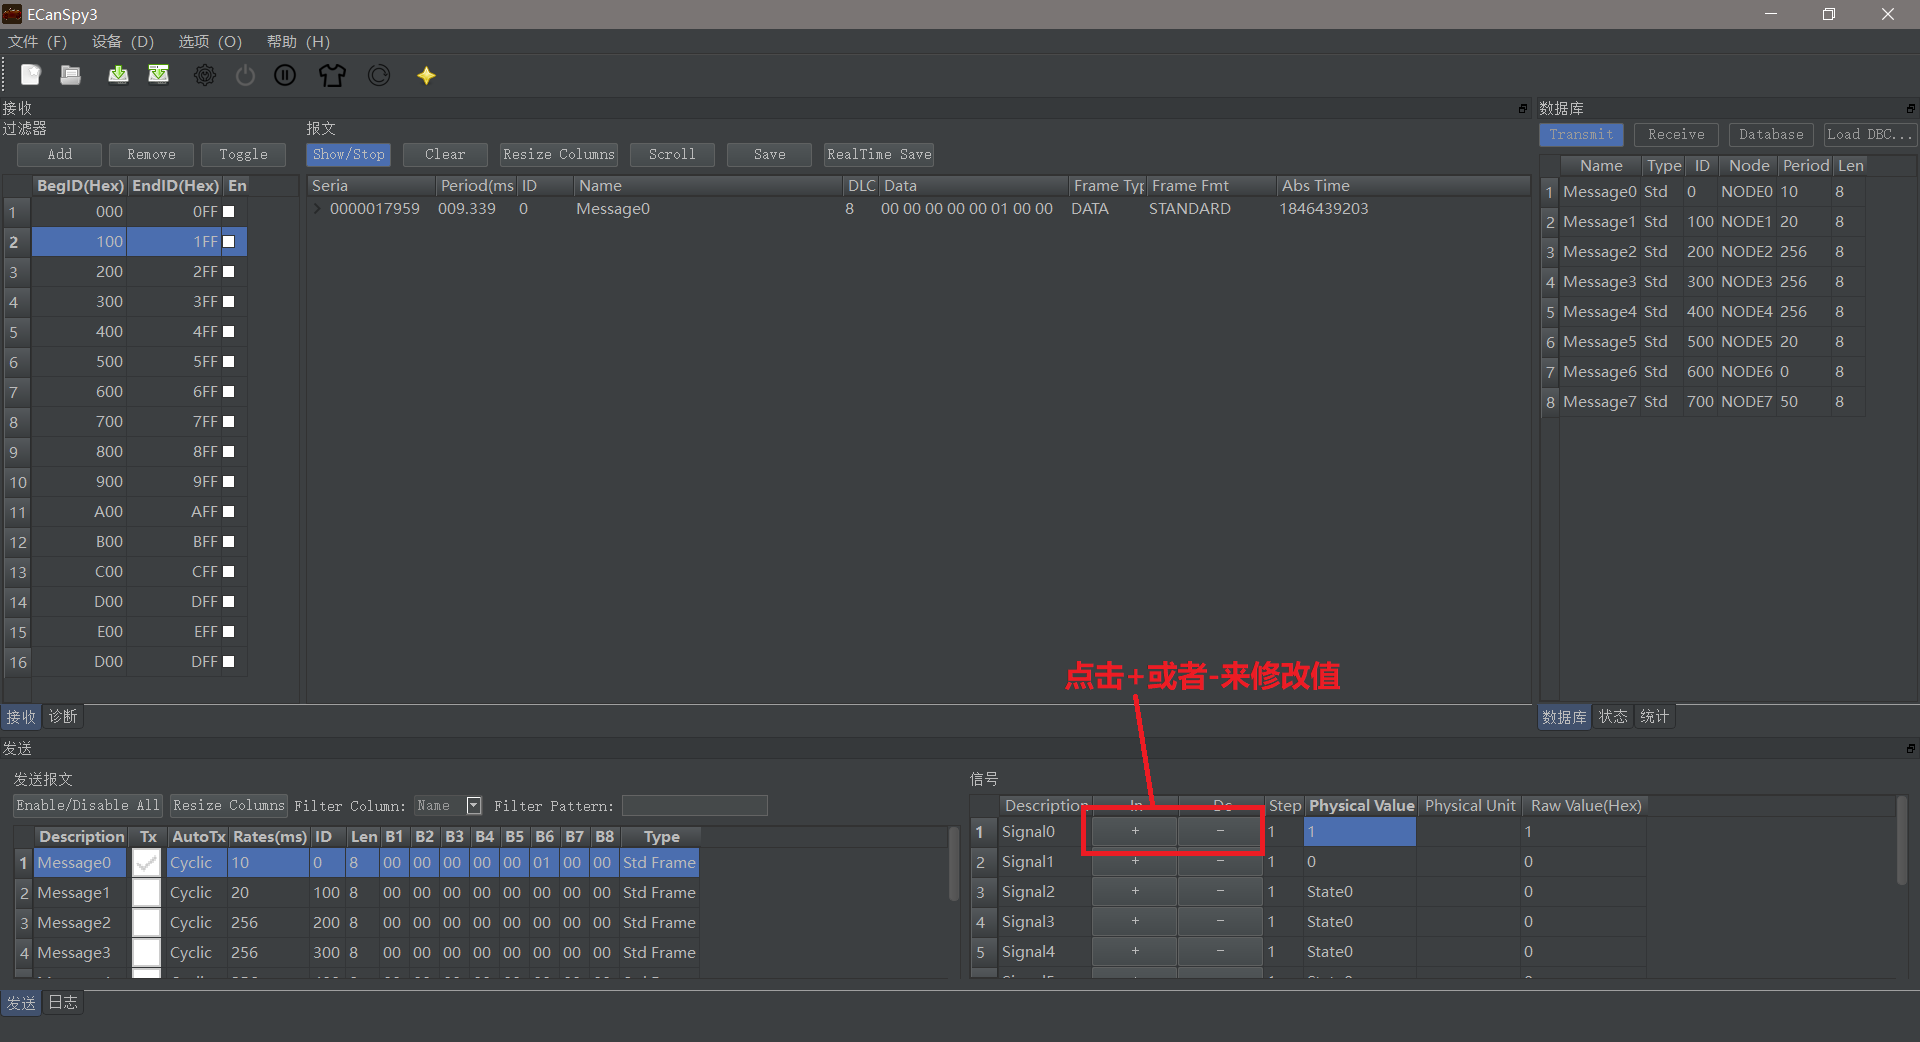1920x1042 pixels.
Task: Switch to the 状态 tab
Action: (1613, 717)
